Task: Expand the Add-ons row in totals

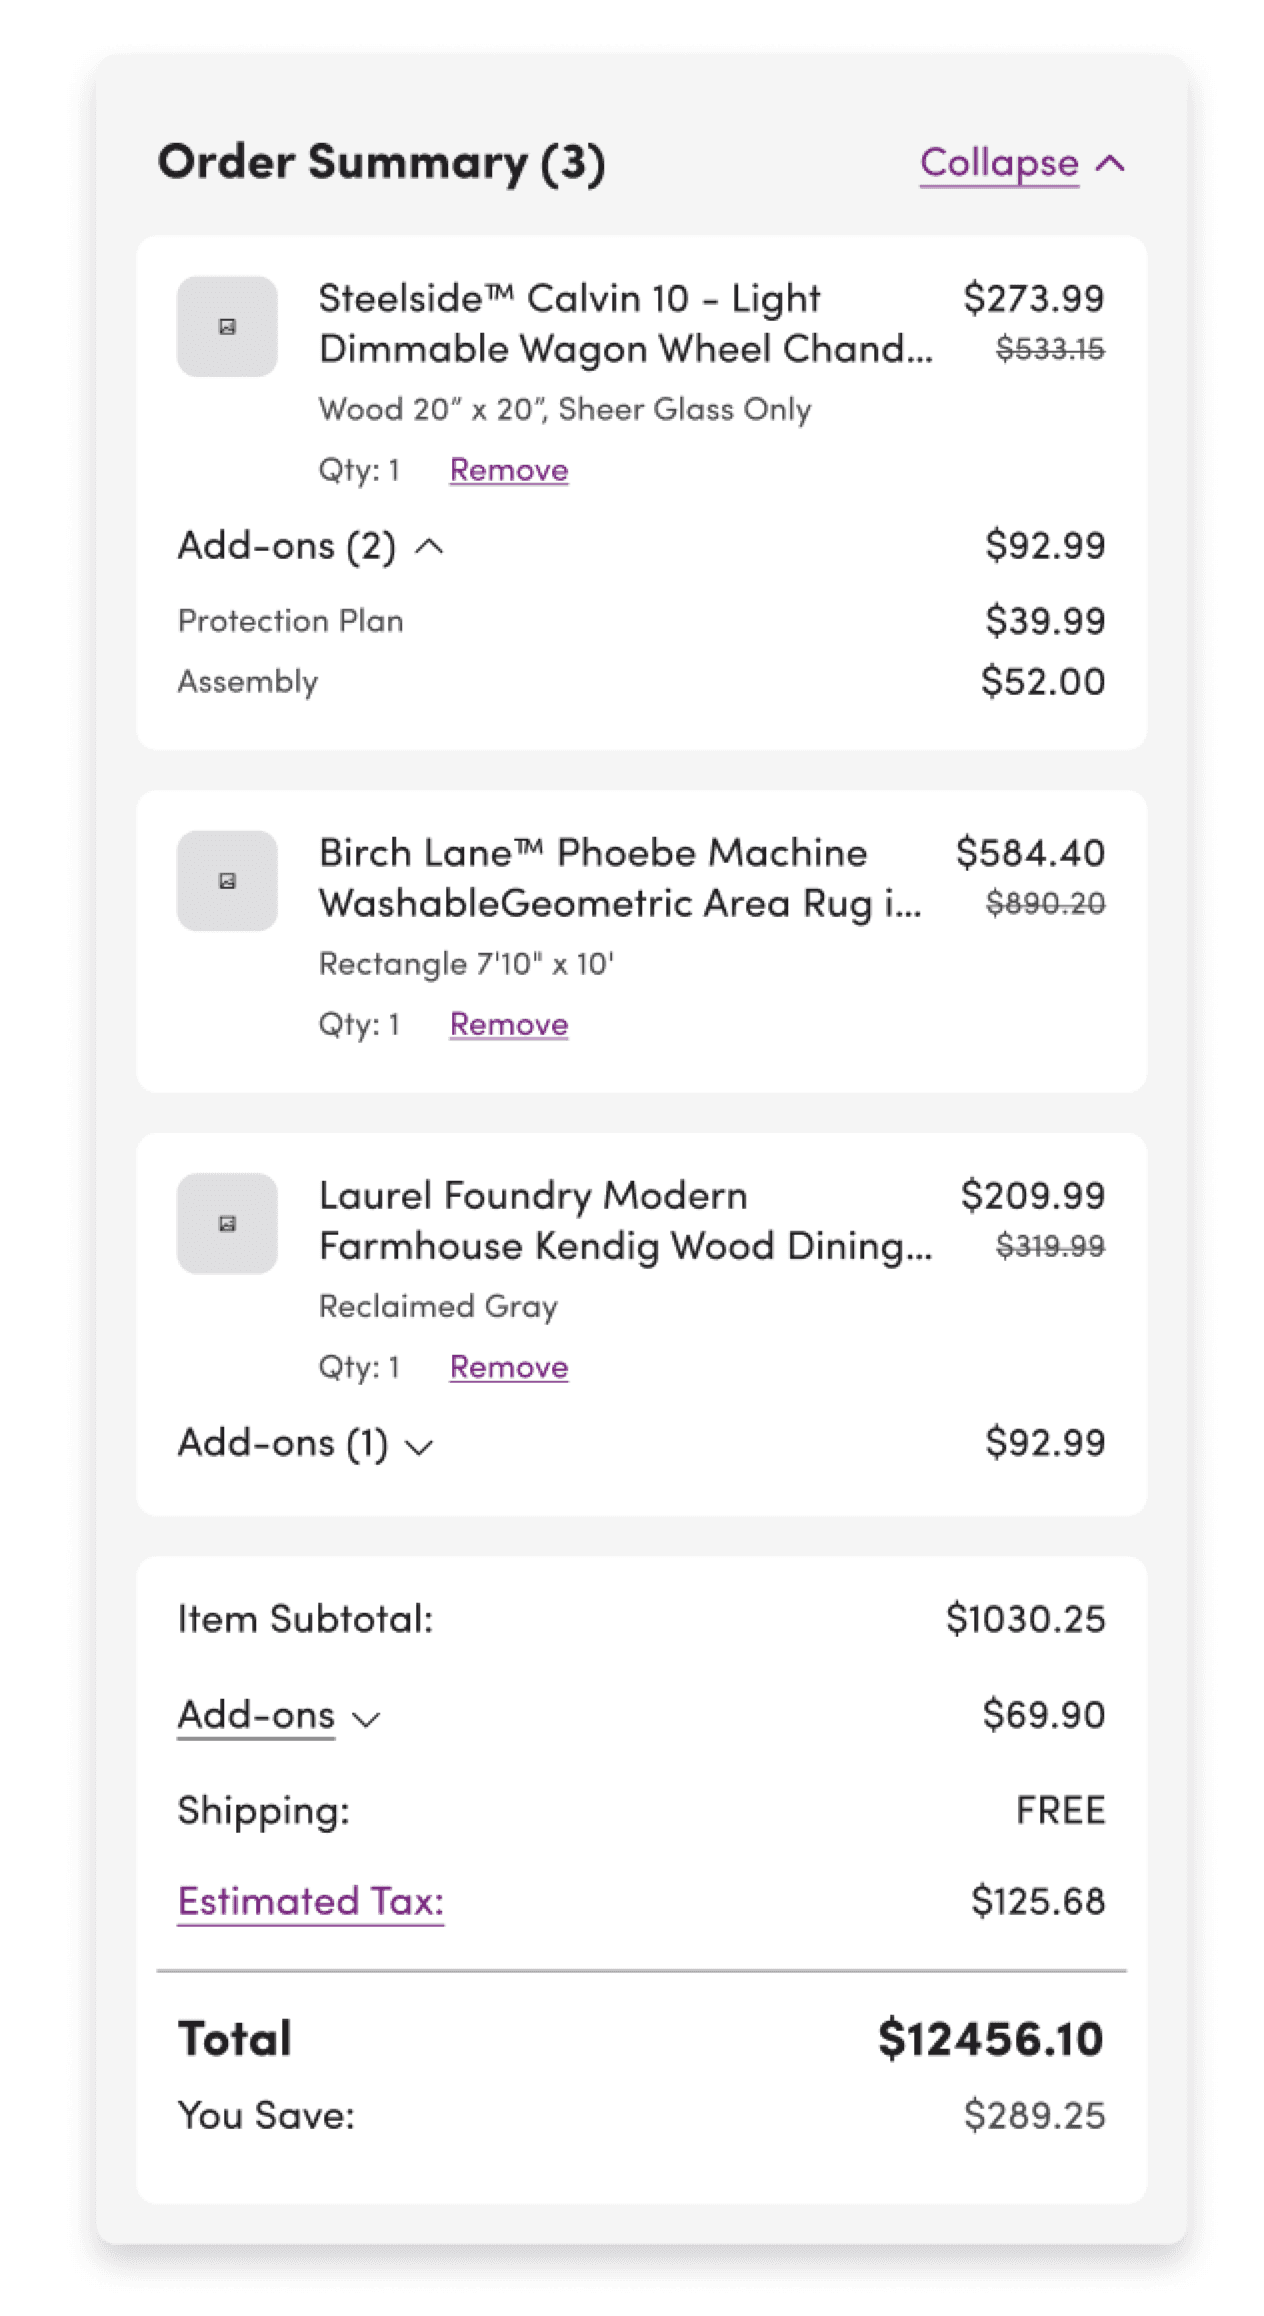Action: 279,1715
